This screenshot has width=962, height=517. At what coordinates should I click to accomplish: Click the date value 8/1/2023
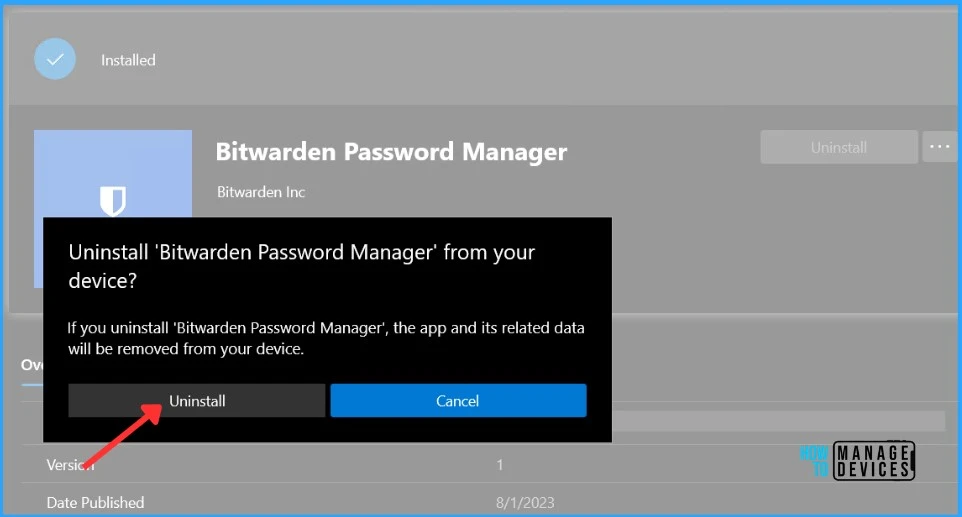pyautogui.click(x=525, y=503)
